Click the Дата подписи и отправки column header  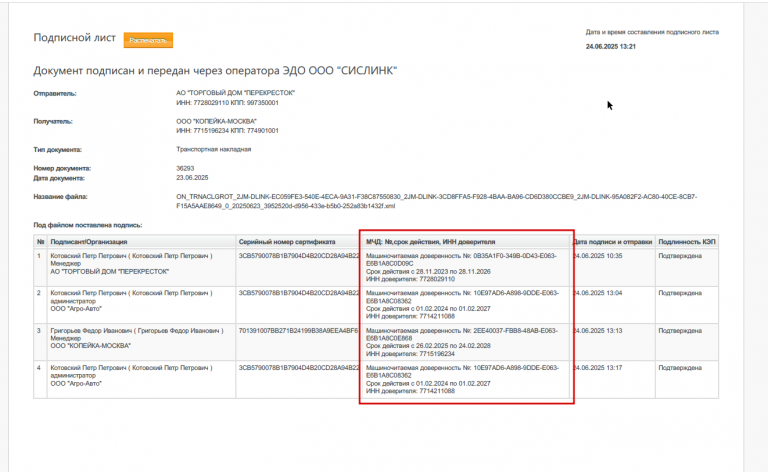612,242
